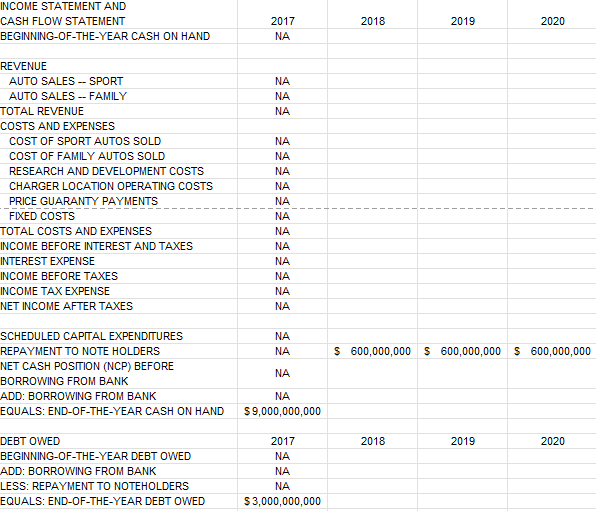596x511 pixels.
Task: Click the 2018 repayment $600,000,000 cell
Action: [x=372, y=351]
